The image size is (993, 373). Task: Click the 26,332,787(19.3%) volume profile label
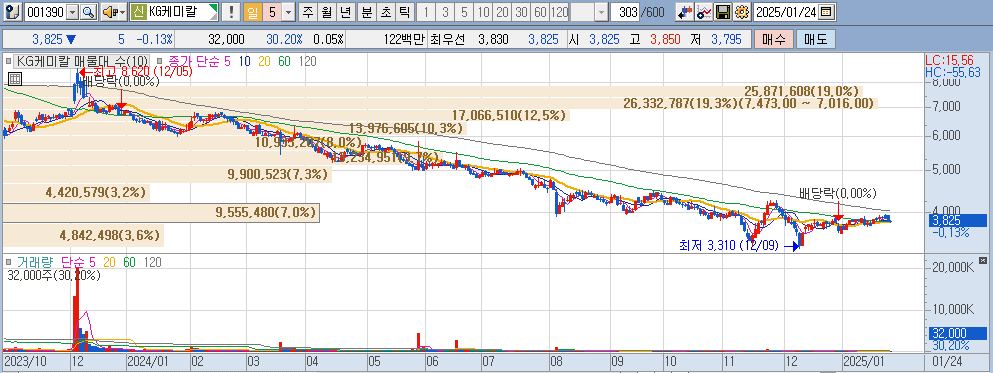pyautogui.click(x=748, y=103)
